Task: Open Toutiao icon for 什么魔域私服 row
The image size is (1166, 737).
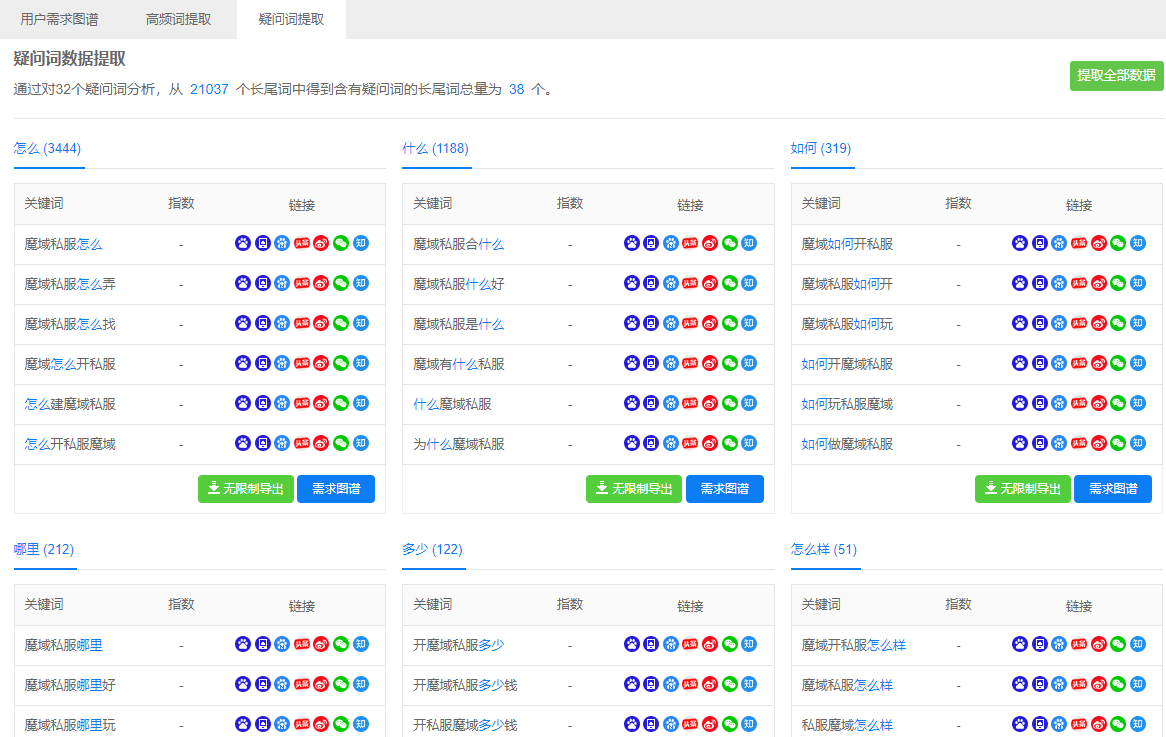Action: (690, 404)
